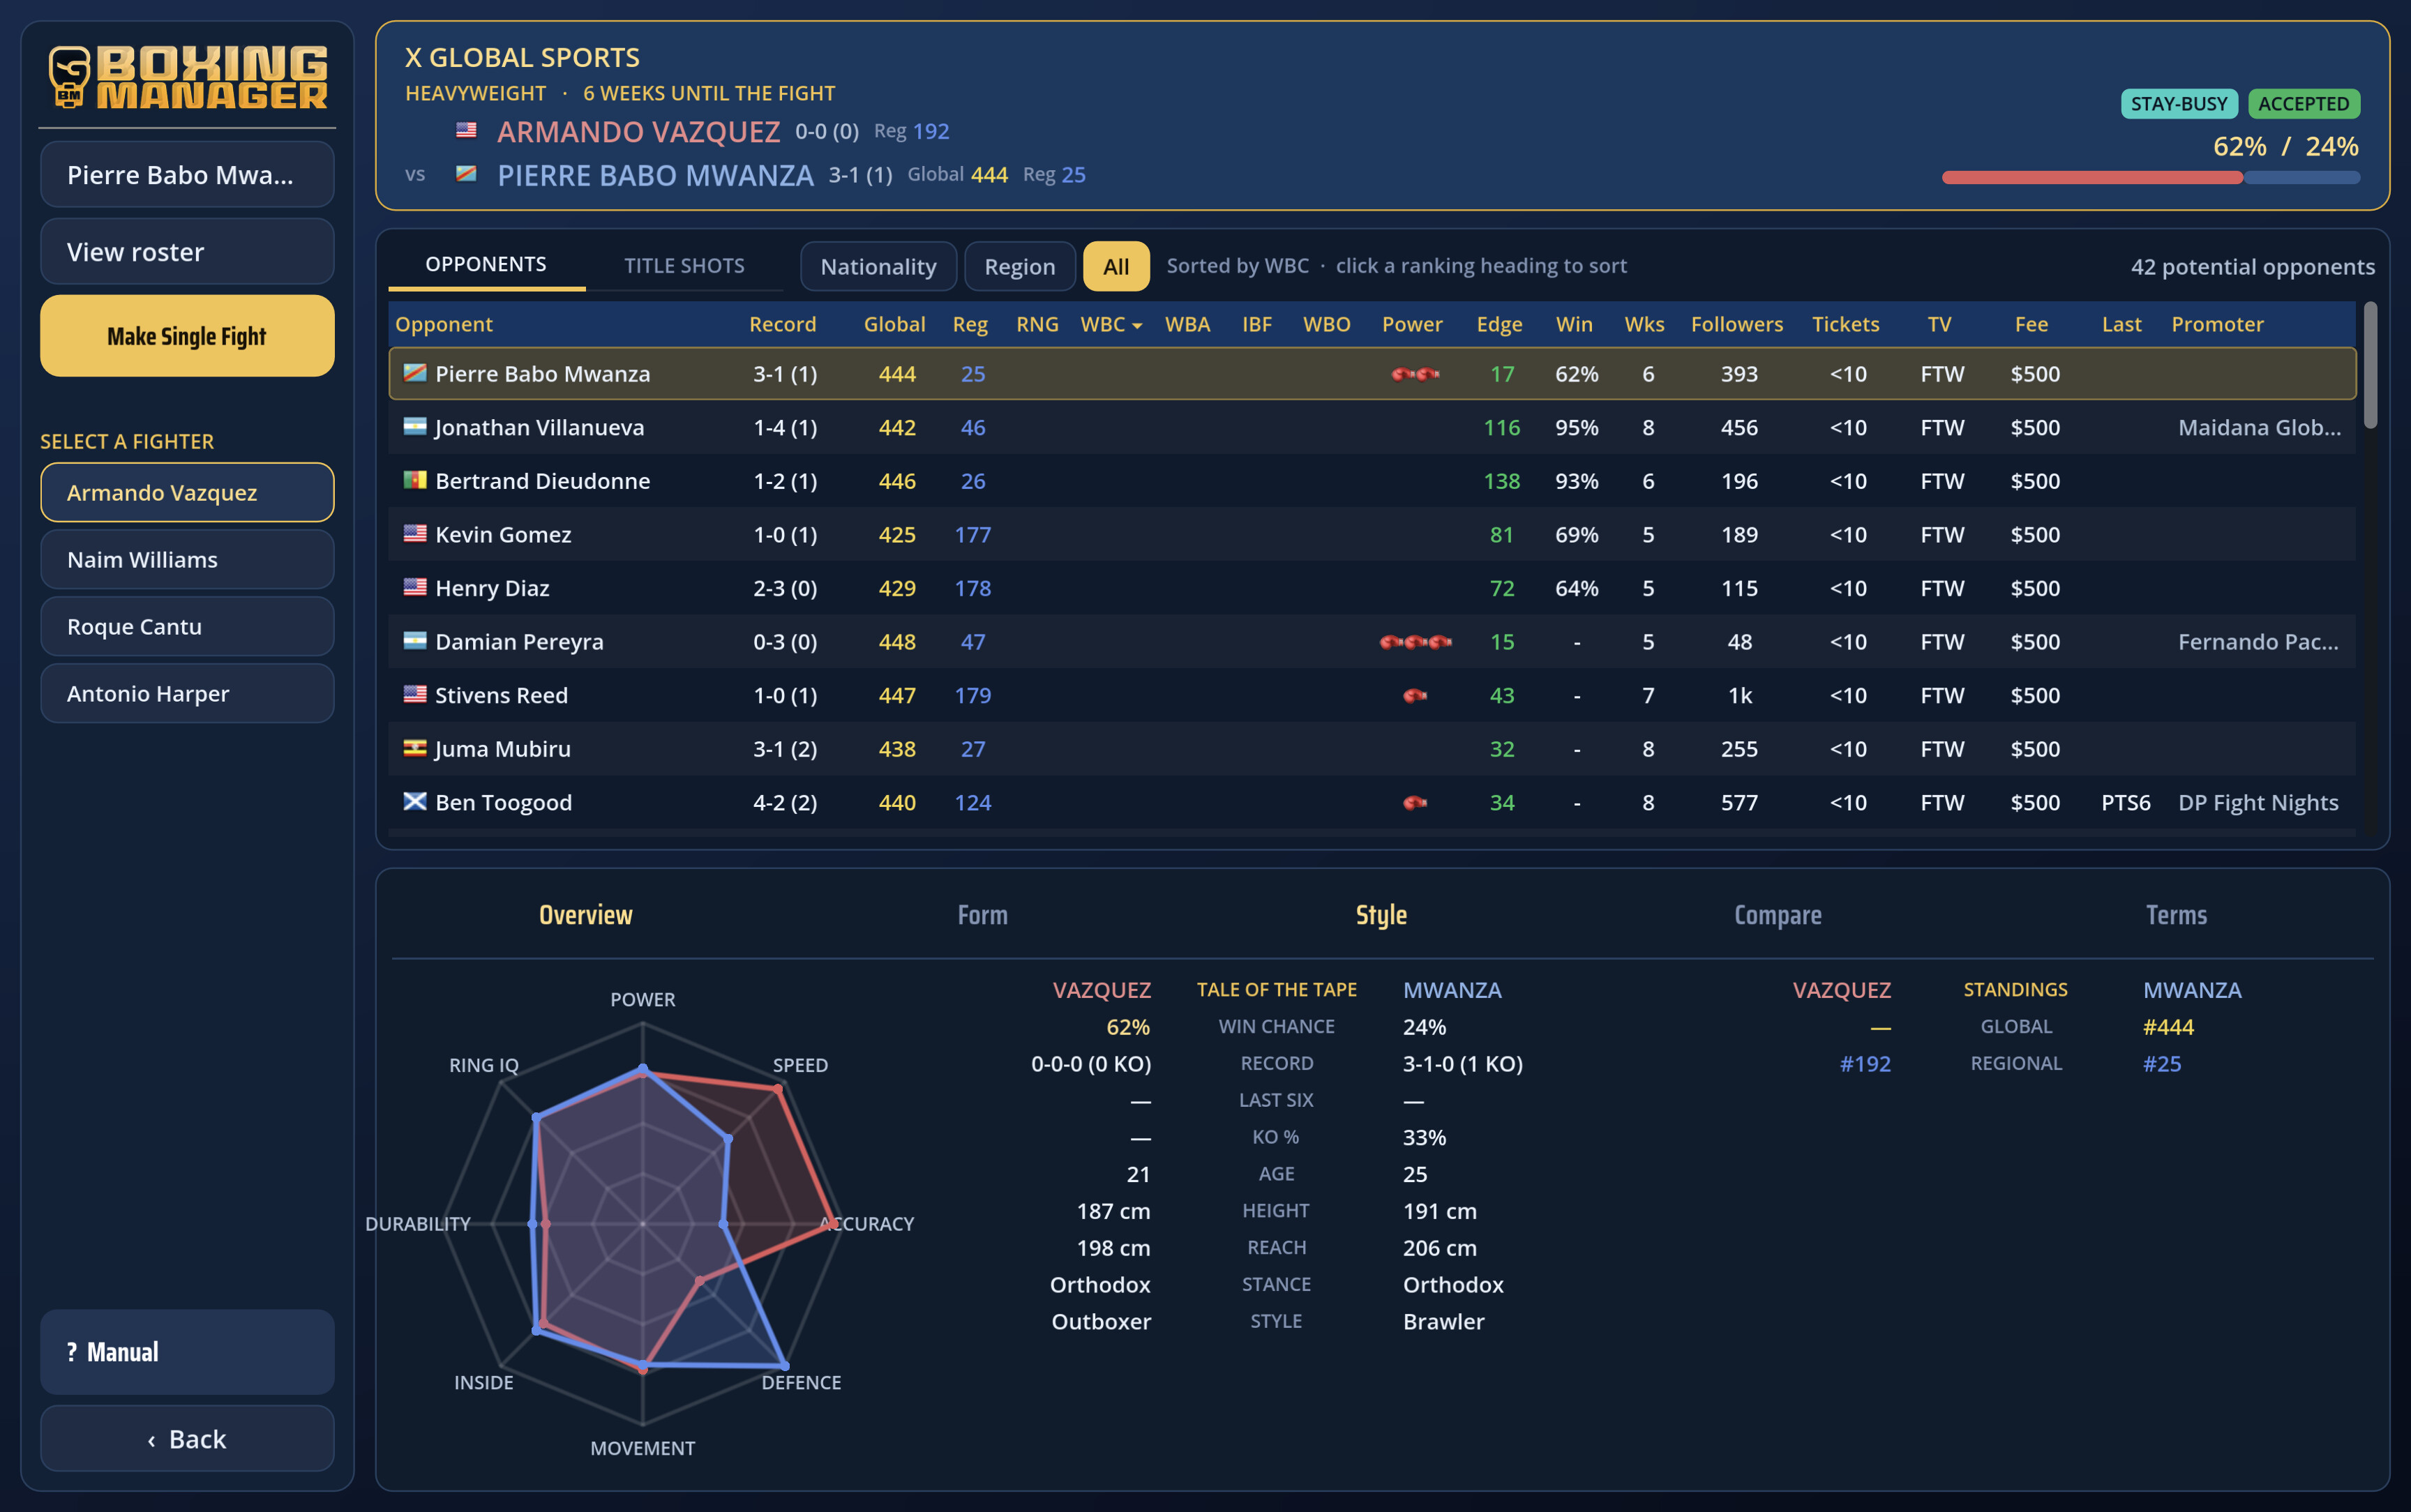Click the win chance bar in fight header
The height and width of the screenshot is (1512, 2411).
coord(2150,178)
